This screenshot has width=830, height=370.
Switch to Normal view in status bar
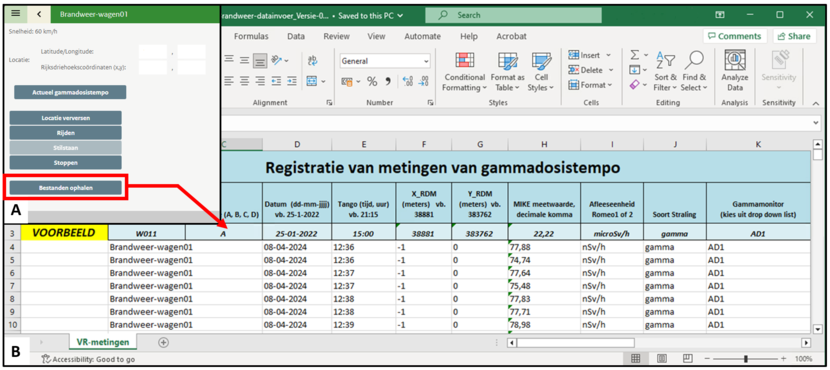pyautogui.click(x=636, y=358)
